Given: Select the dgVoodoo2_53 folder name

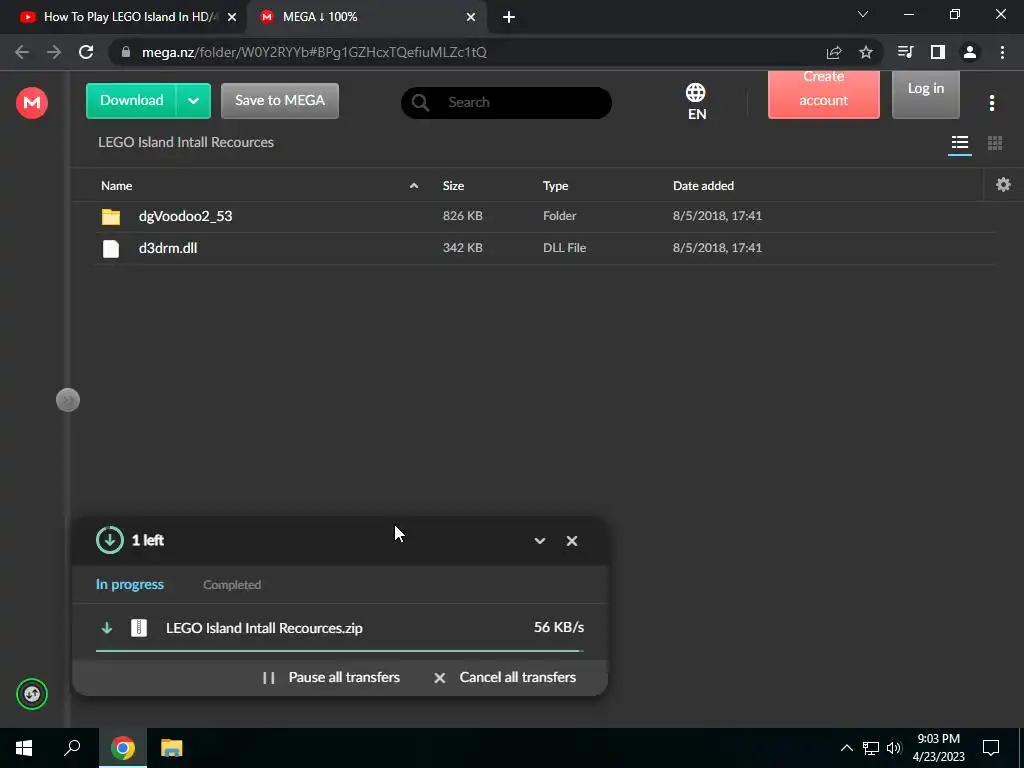Looking at the screenshot, I should point(185,216).
